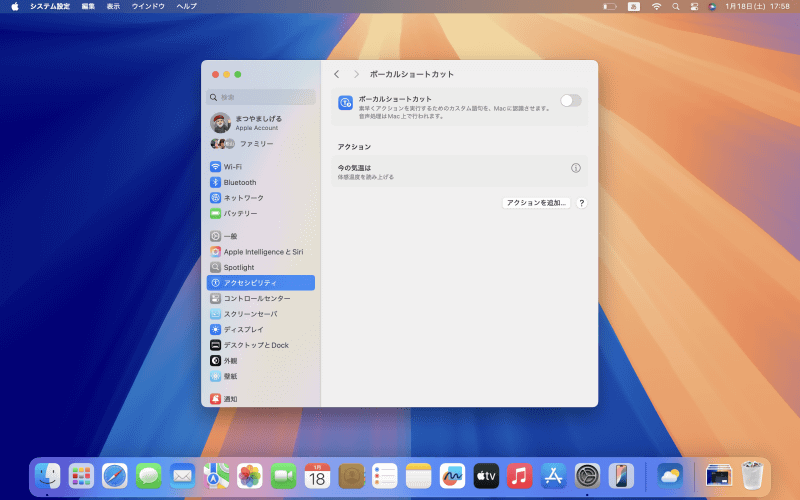Open info for 今の気温は action
Image resolution: width=800 pixels, height=500 pixels.
click(x=576, y=168)
